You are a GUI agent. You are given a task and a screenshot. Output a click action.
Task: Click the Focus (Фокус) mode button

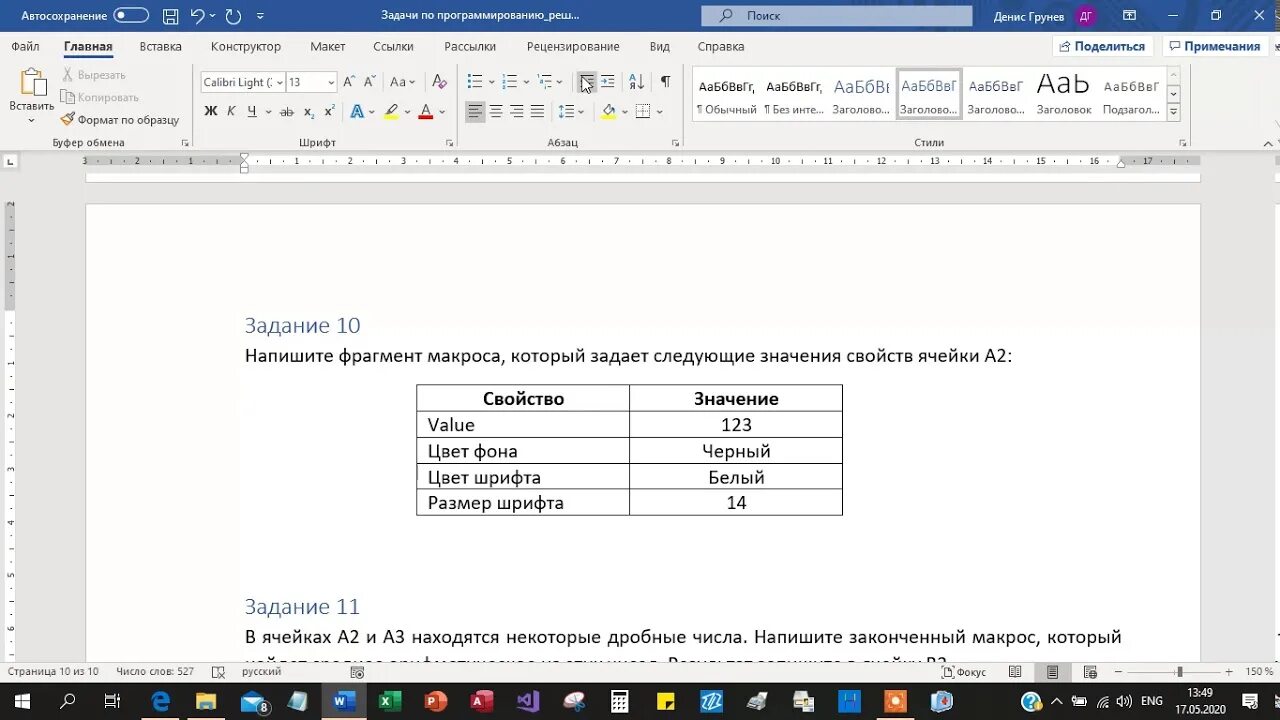[964, 672]
